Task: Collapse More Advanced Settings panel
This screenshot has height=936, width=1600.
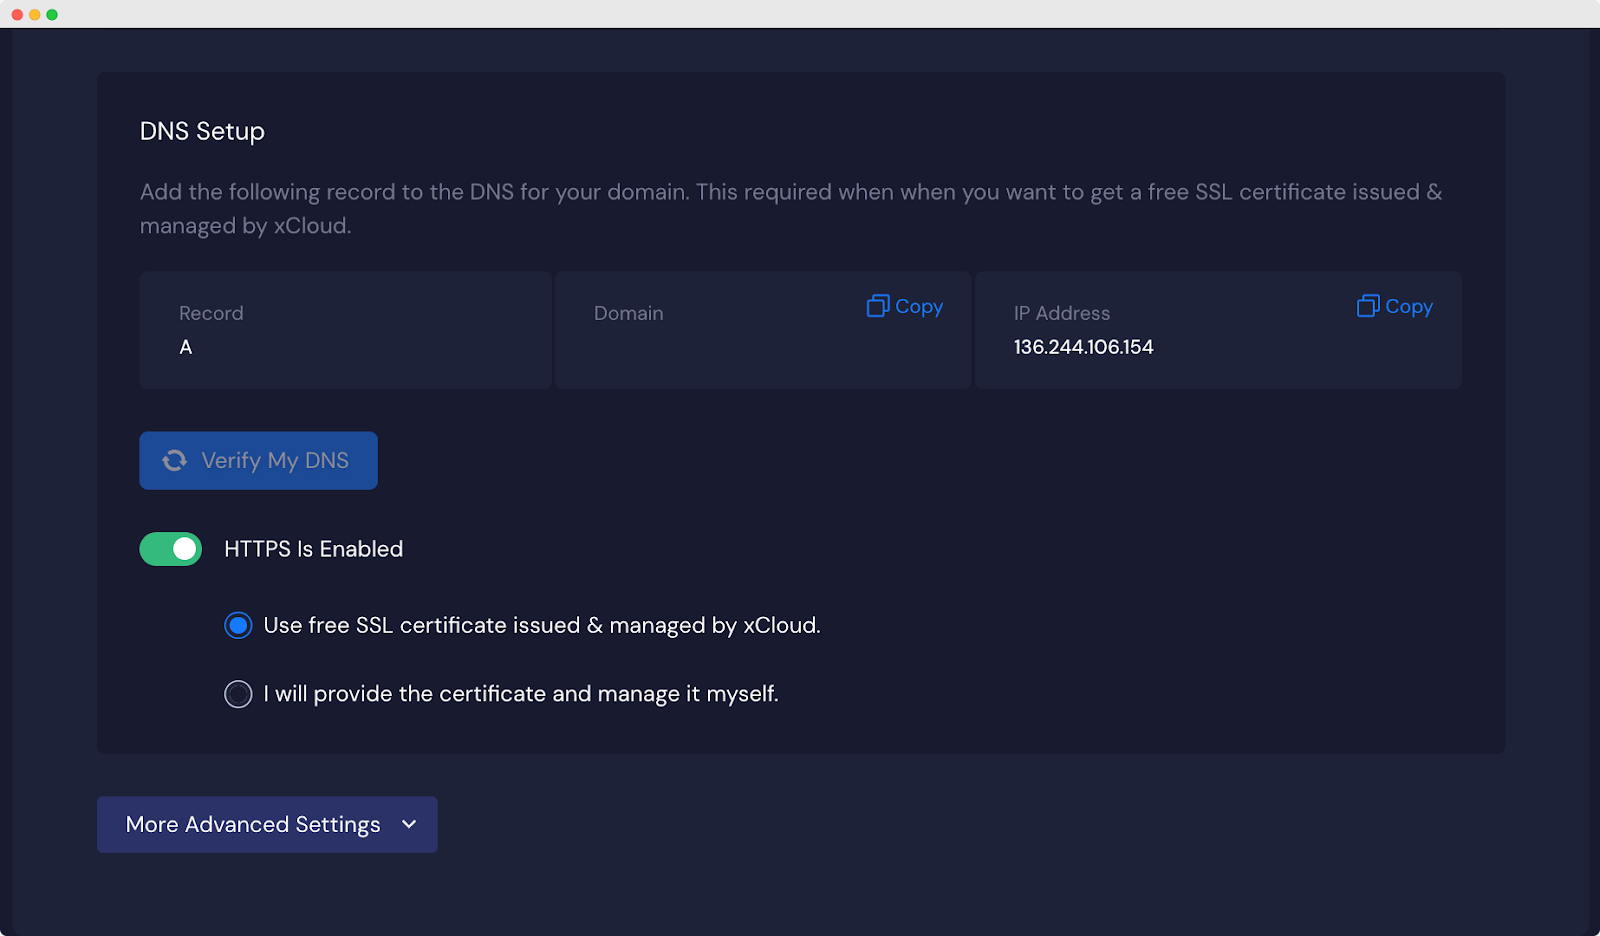Action: pos(266,825)
